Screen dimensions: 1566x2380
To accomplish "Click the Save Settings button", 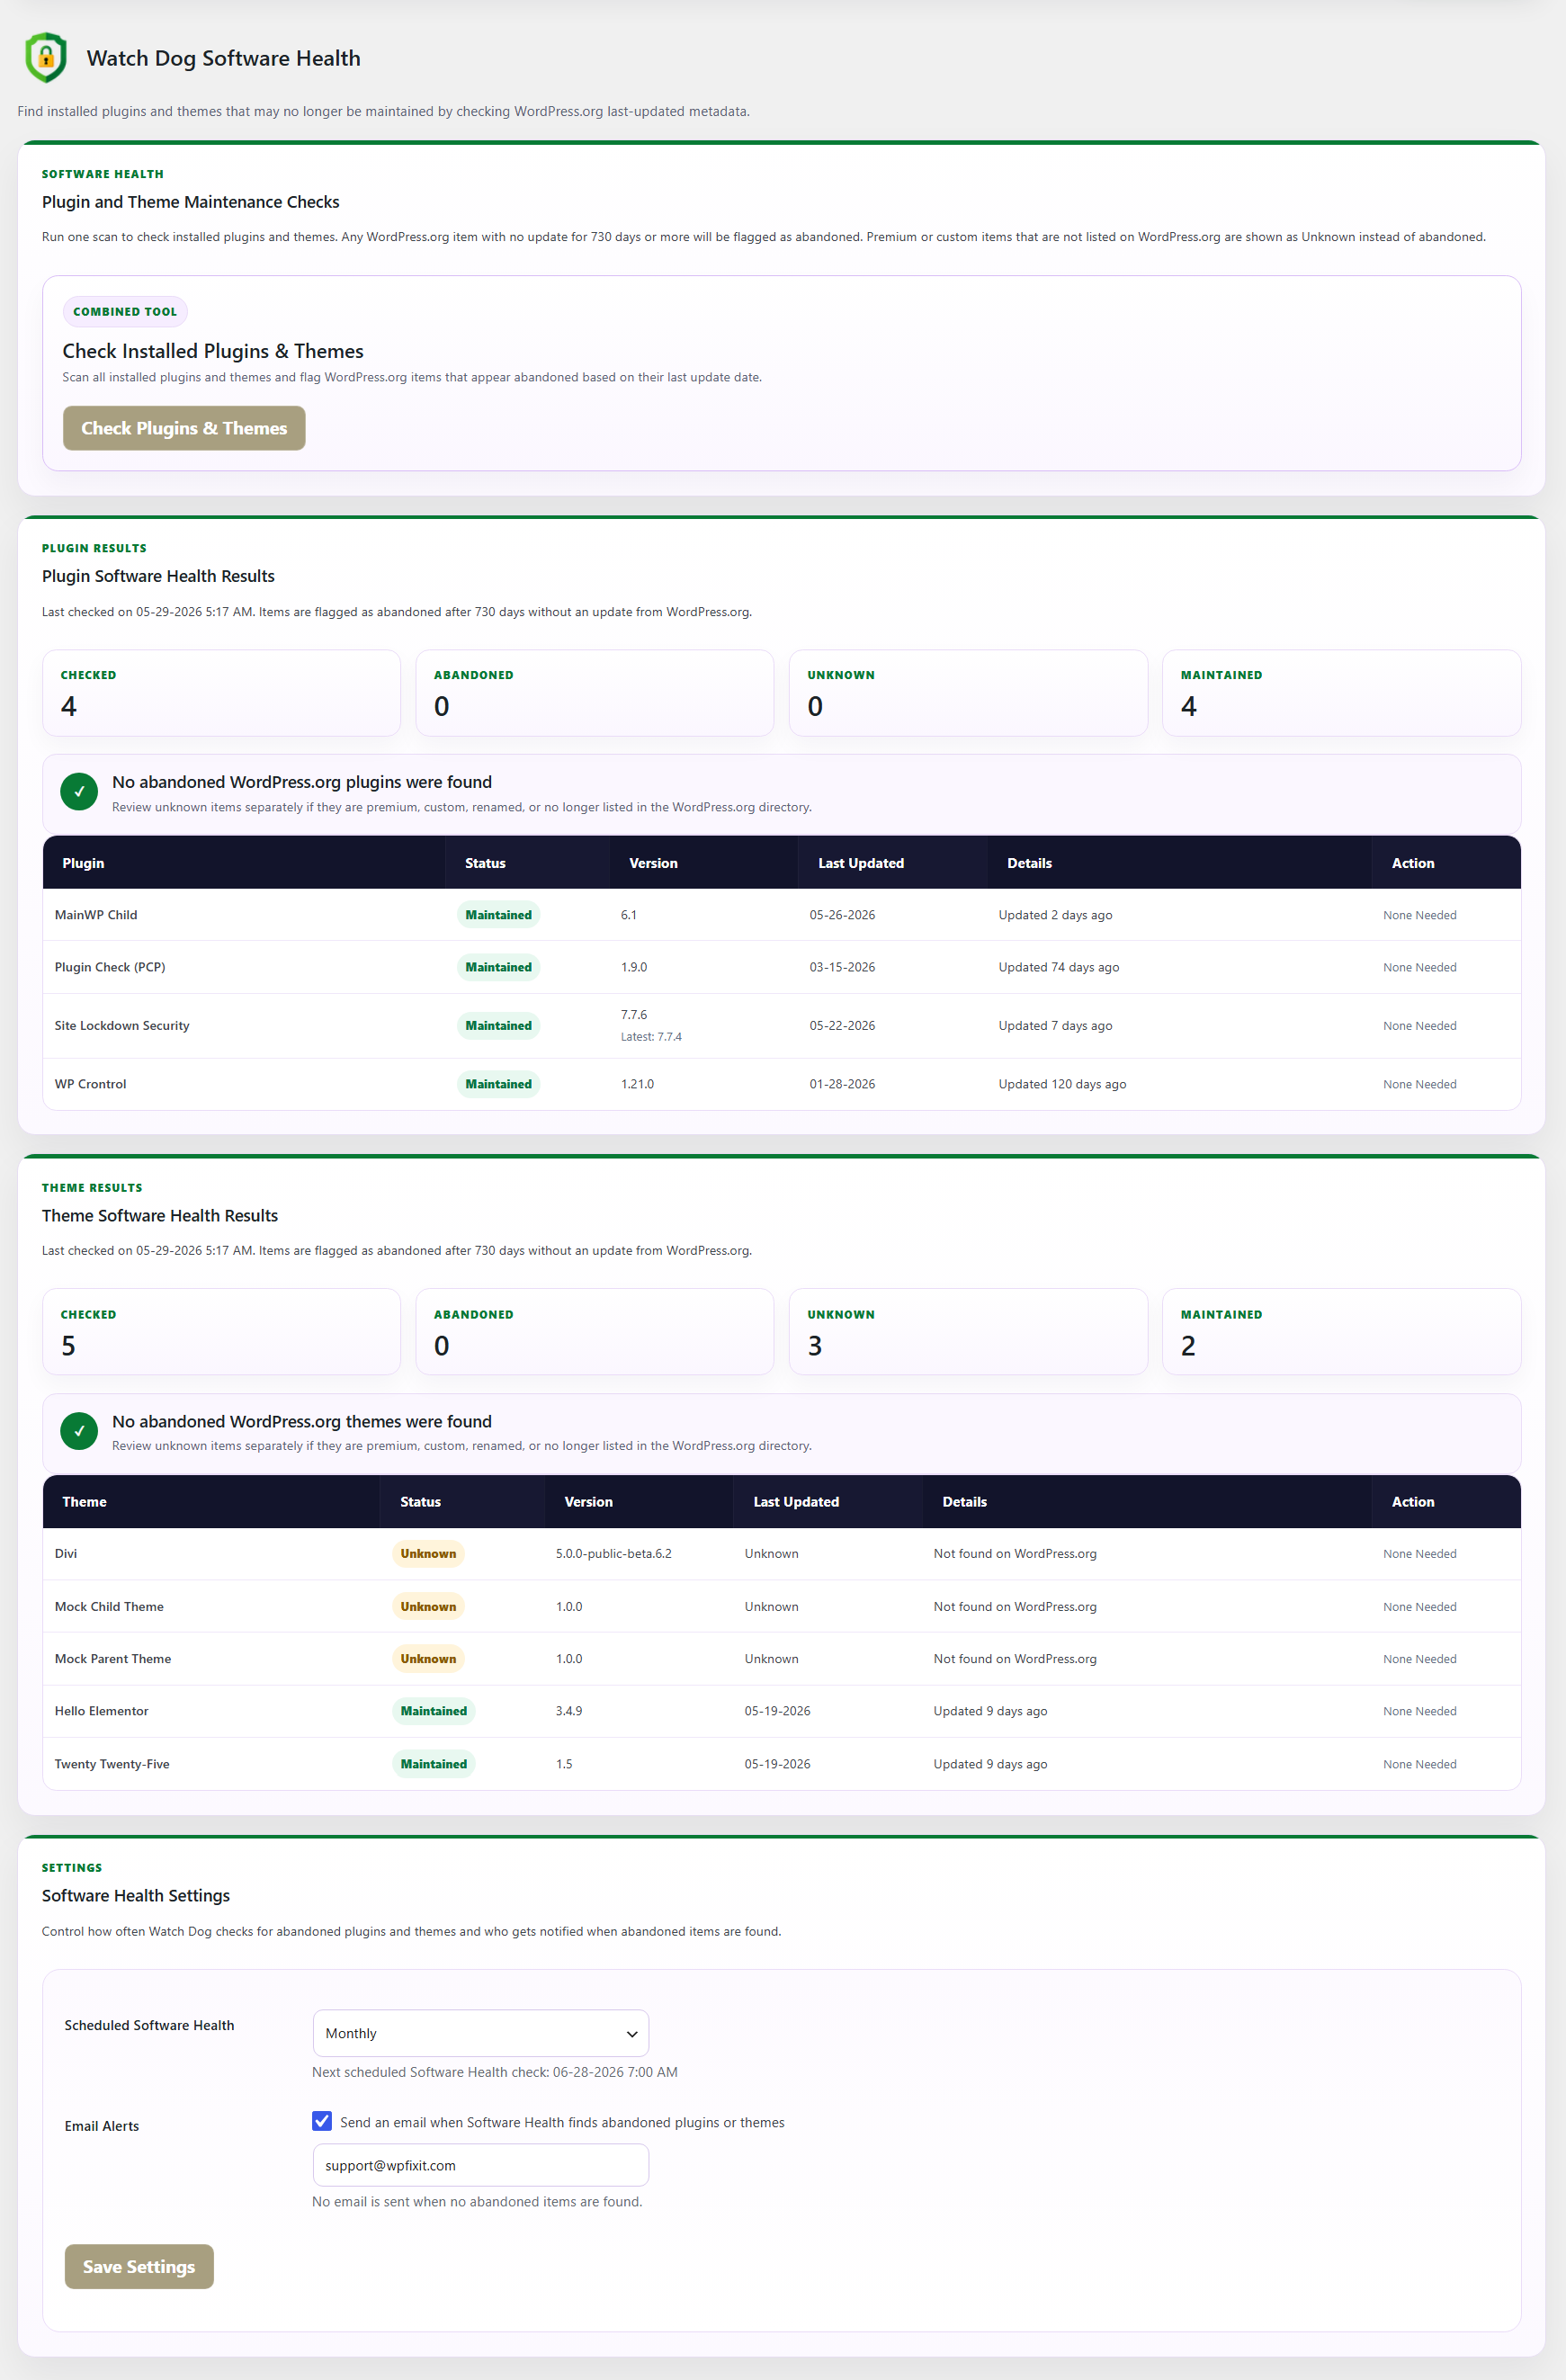I will (139, 2266).
